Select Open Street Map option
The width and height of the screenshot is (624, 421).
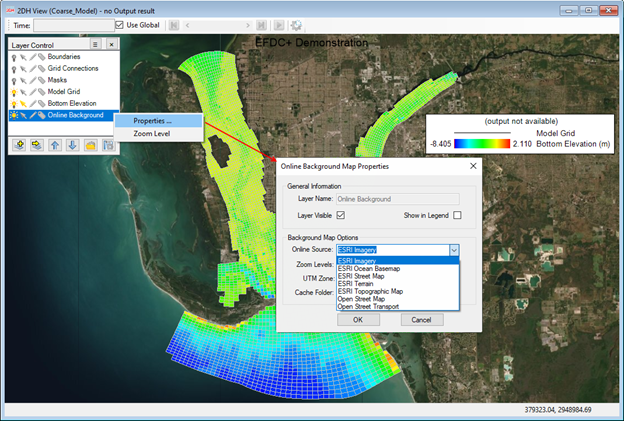398,299
